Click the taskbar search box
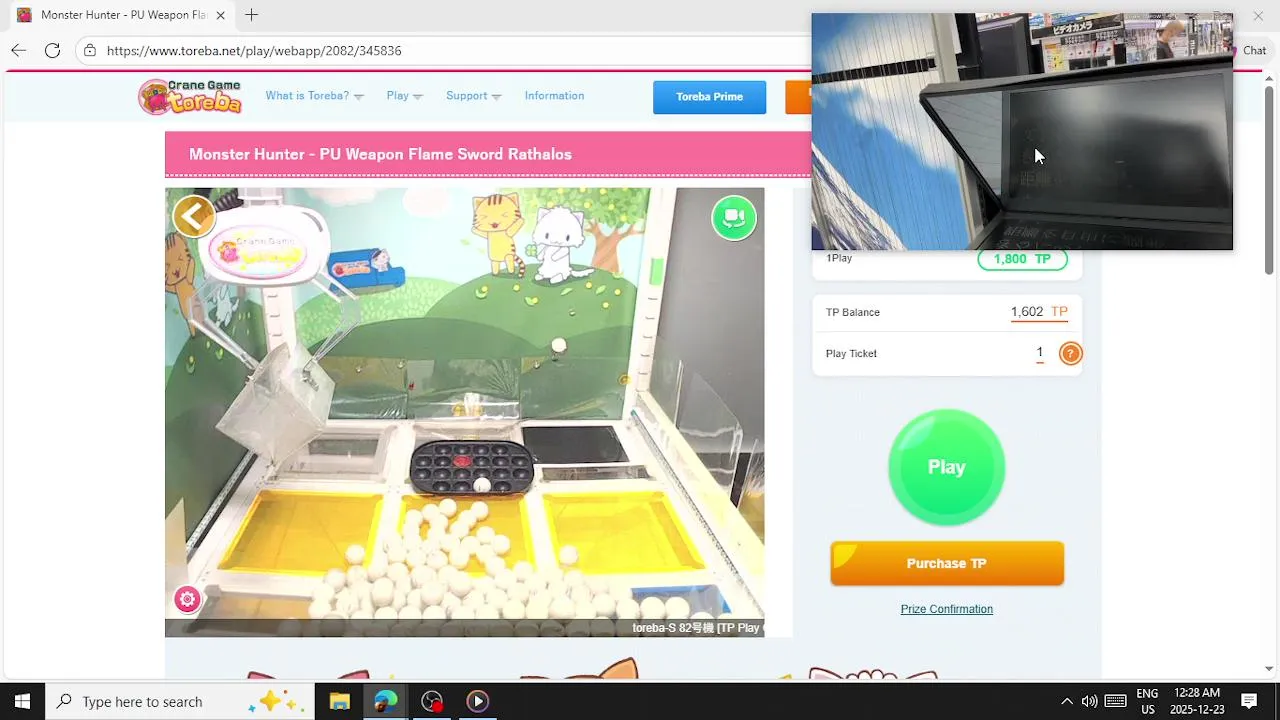Image resolution: width=1280 pixels, height=720 pixels. click(180, 701)
